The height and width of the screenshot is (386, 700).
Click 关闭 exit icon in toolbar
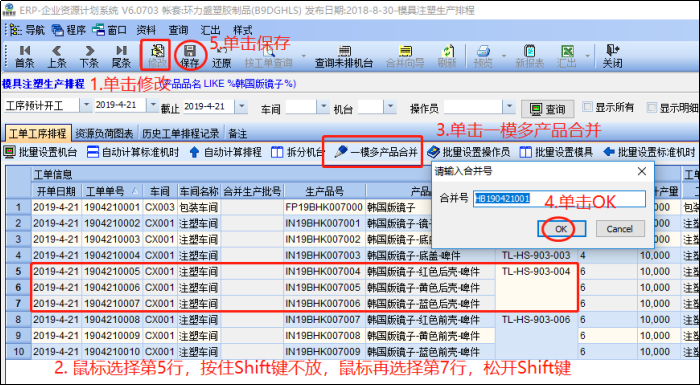pos(612,56)
